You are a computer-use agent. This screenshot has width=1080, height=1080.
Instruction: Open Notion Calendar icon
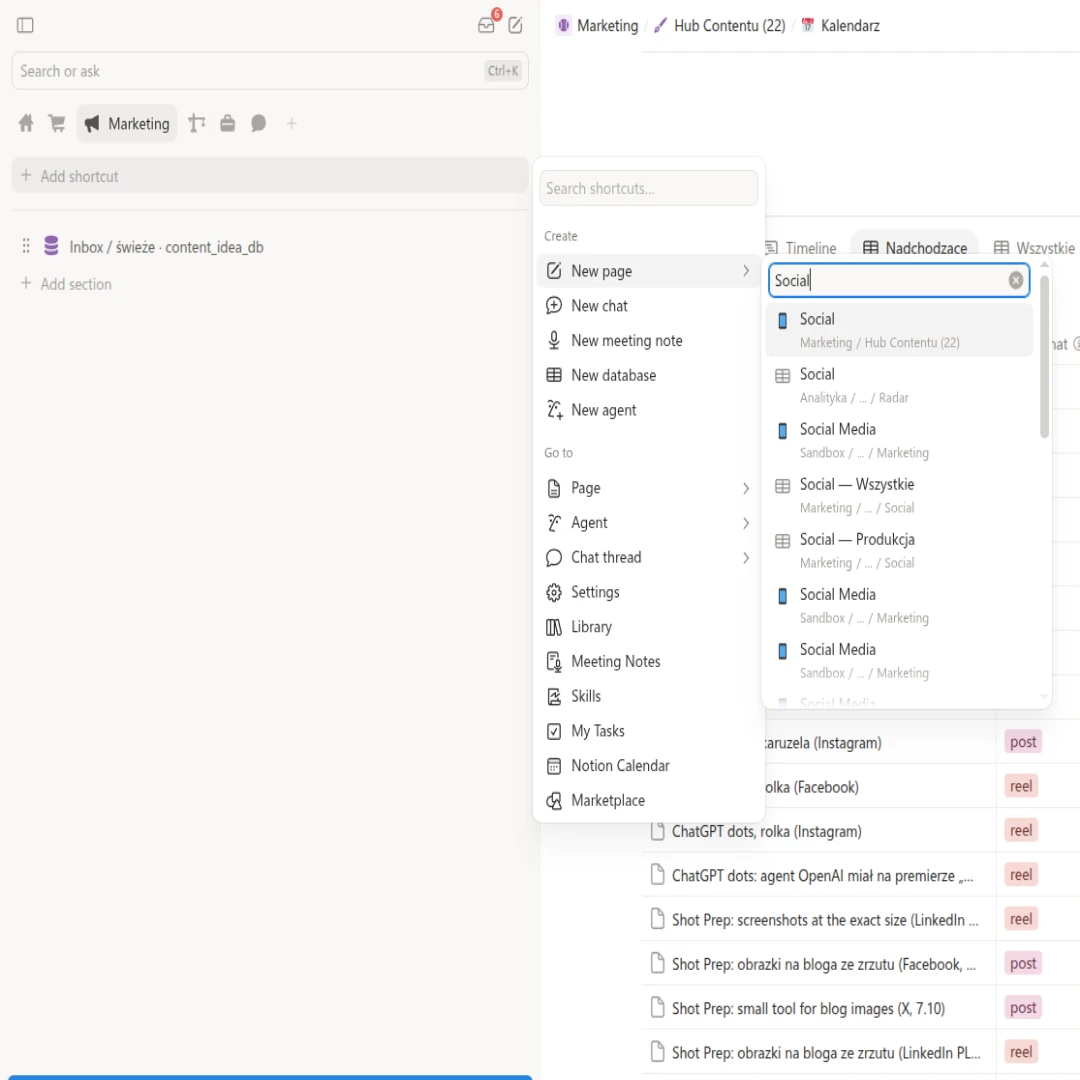click(x=554, y=766)
